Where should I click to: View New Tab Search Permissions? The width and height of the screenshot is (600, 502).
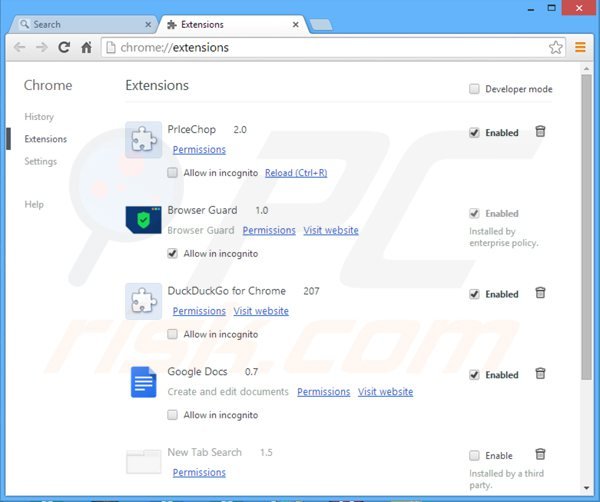[199, 473]
